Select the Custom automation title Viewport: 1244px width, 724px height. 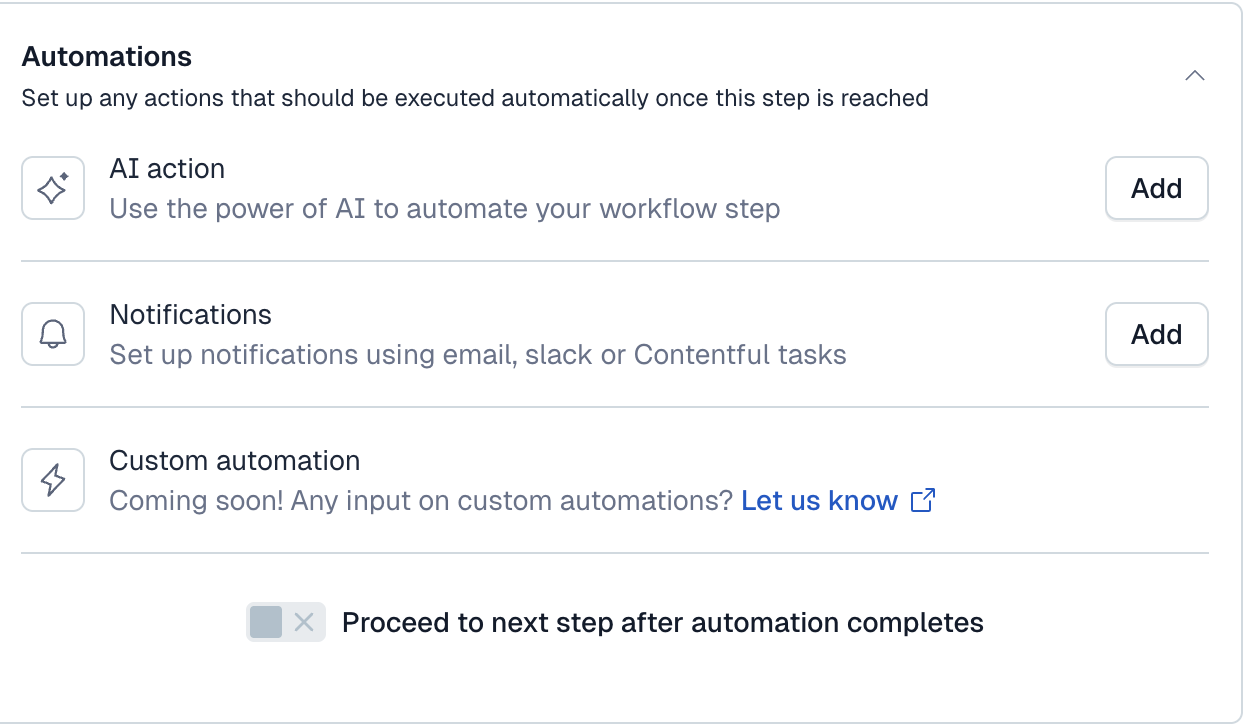(x=234, y=460)
